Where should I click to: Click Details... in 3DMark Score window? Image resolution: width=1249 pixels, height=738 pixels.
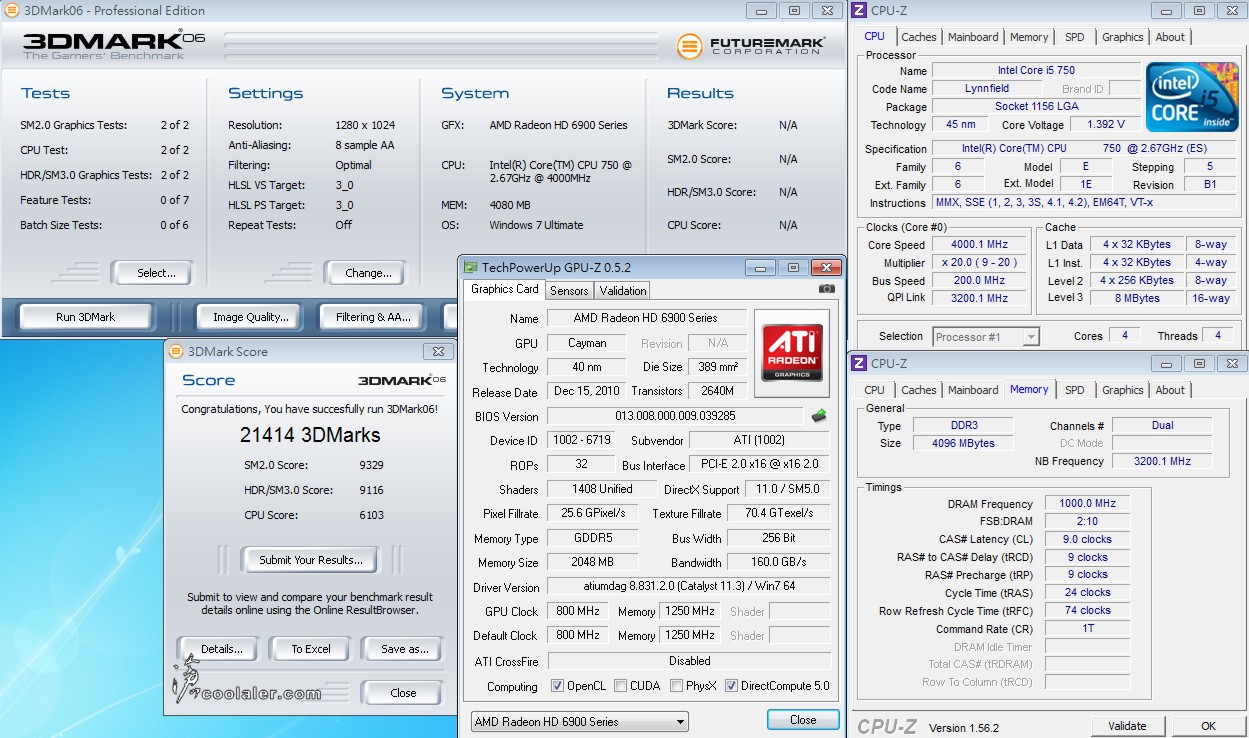click(221, 649)
